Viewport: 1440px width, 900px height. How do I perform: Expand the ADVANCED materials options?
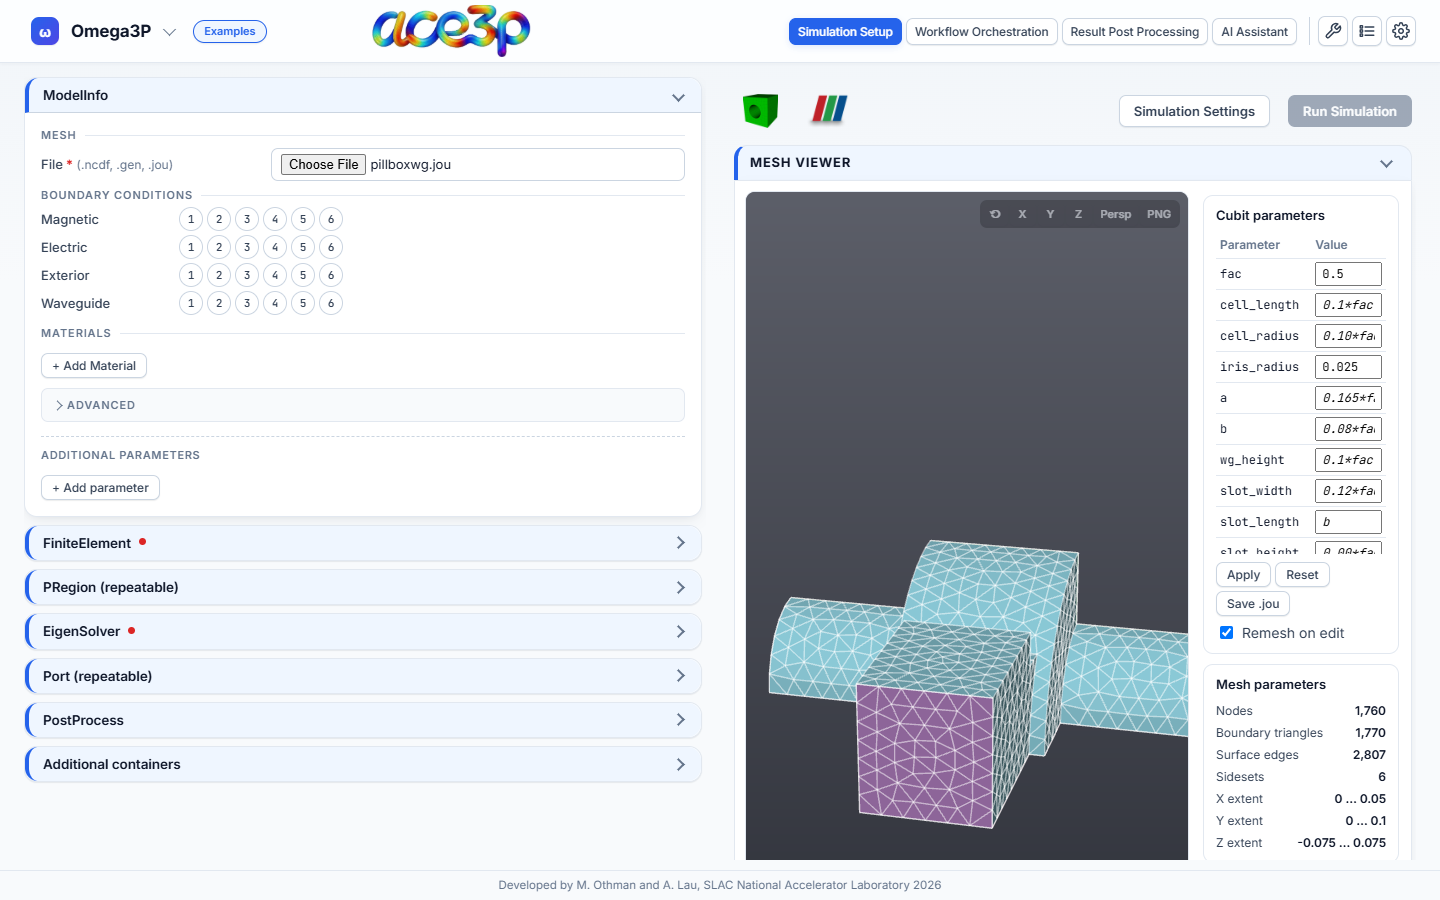363,405
